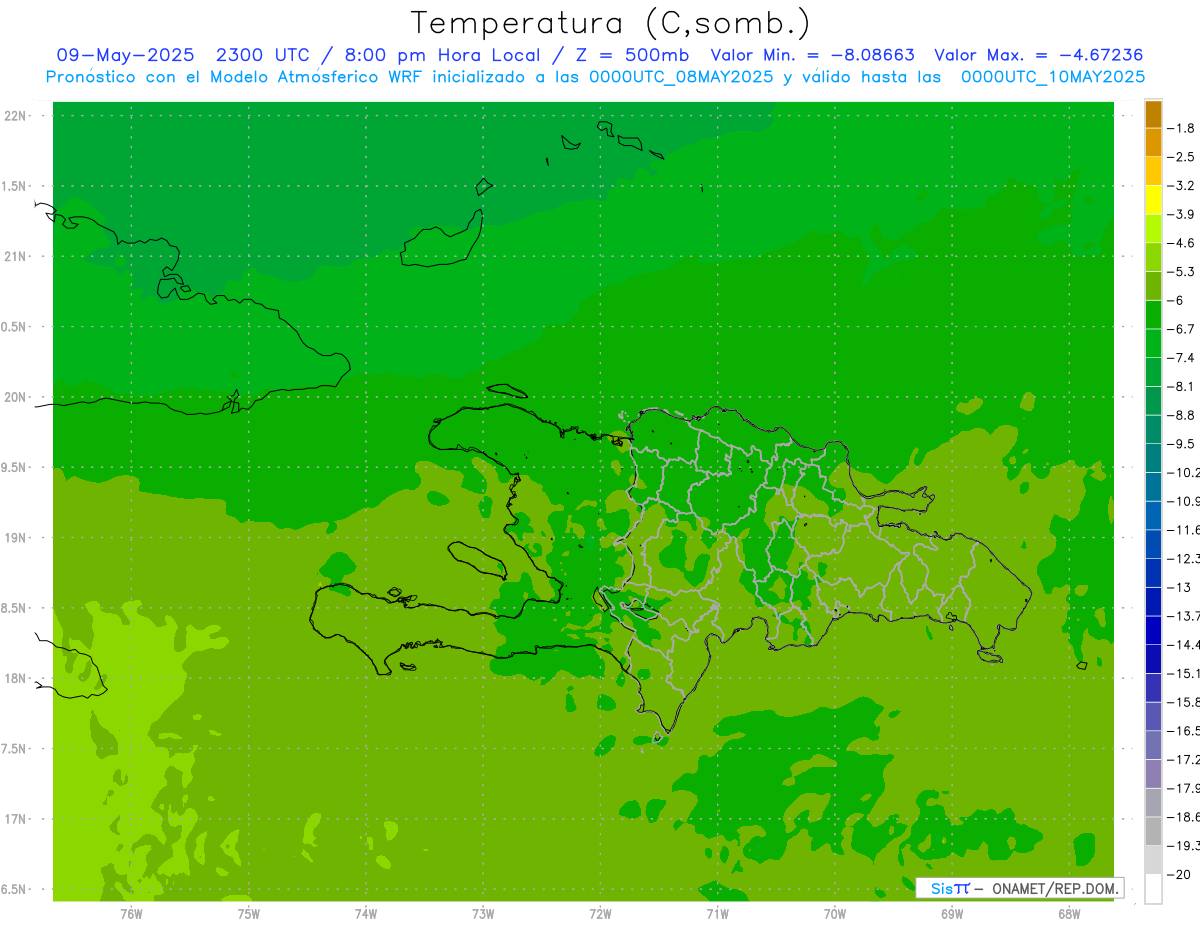Click the '-3.9' colorbar label
This screenshot has height=927, width=1200.
tap(1181, 214)
